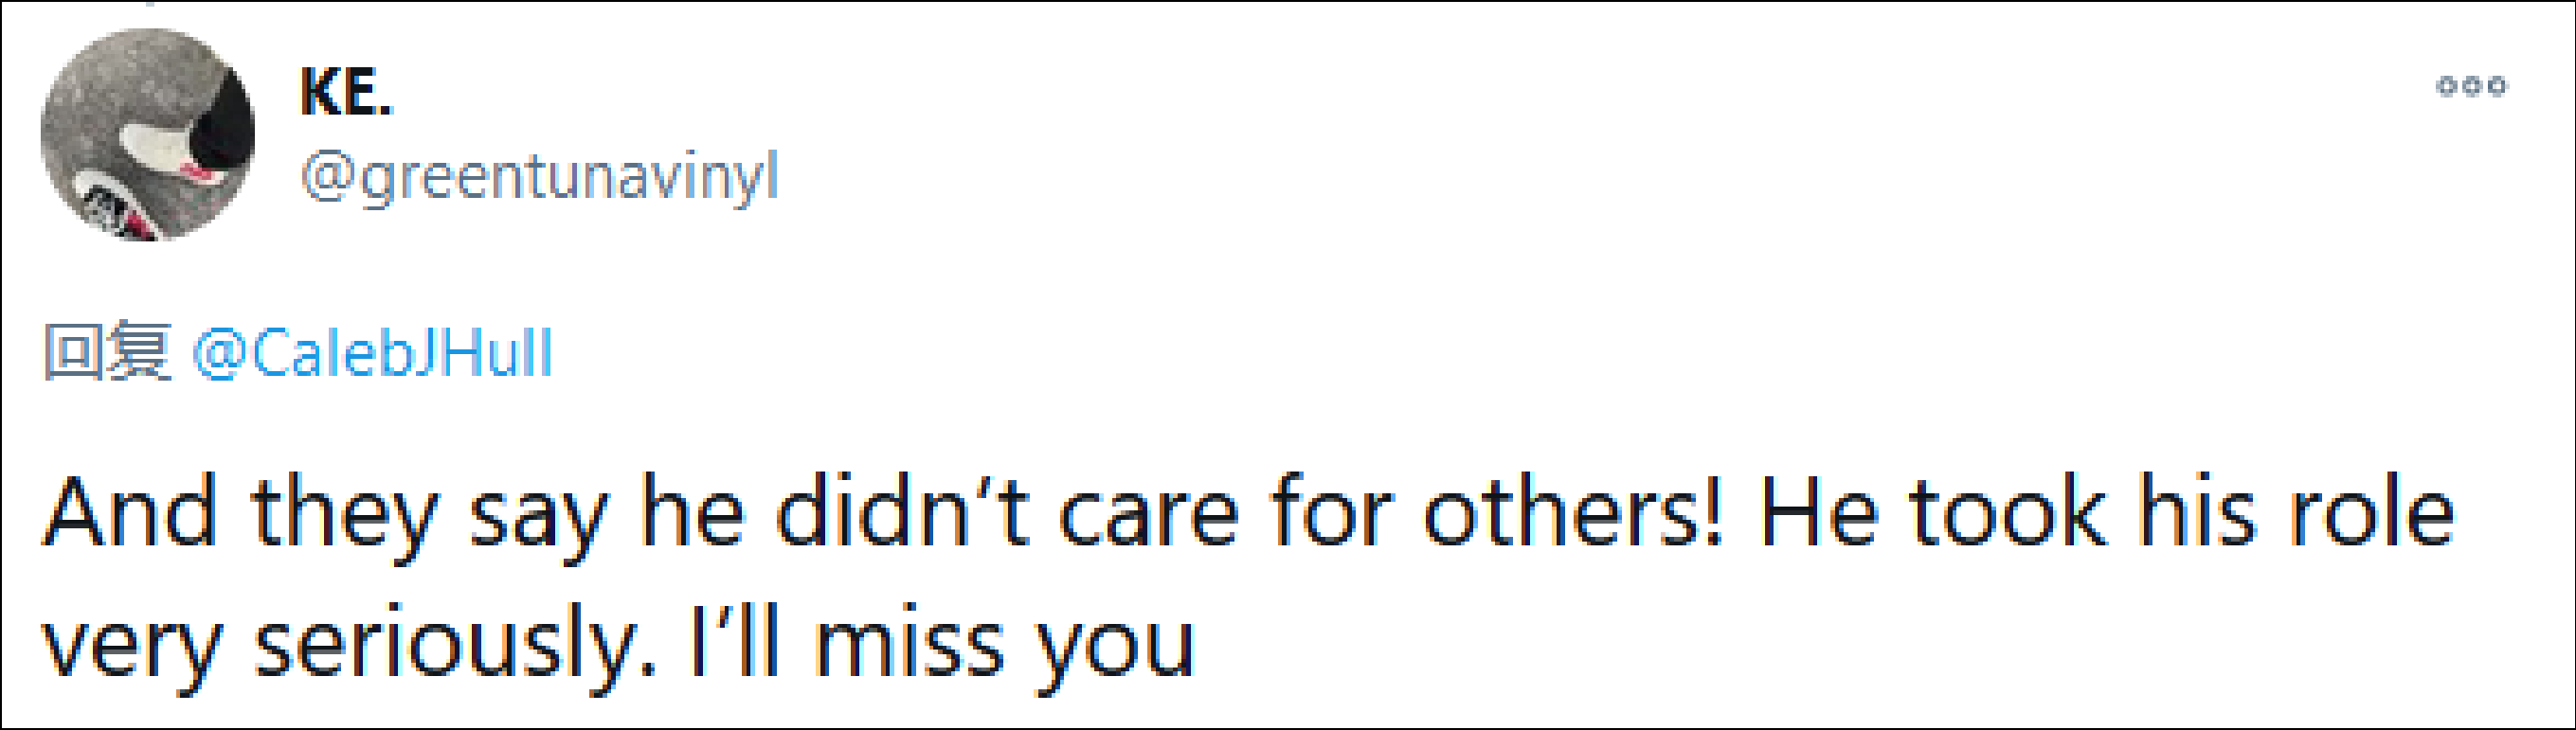Open the @CalebJHull mention link
Image resolution: width=2576 pixels, height=730 pixels.
[372, 354]
